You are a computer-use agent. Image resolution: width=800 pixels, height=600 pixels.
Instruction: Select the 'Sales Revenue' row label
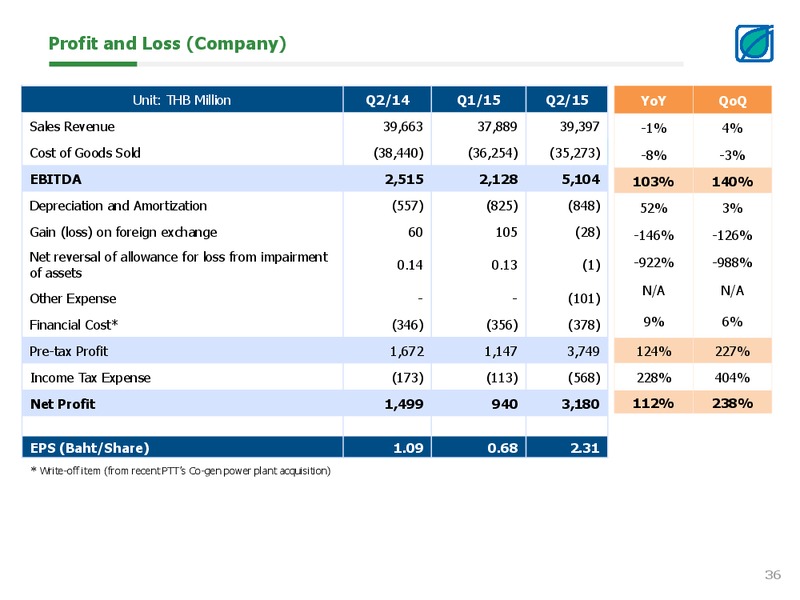click(x=72, y=127)
